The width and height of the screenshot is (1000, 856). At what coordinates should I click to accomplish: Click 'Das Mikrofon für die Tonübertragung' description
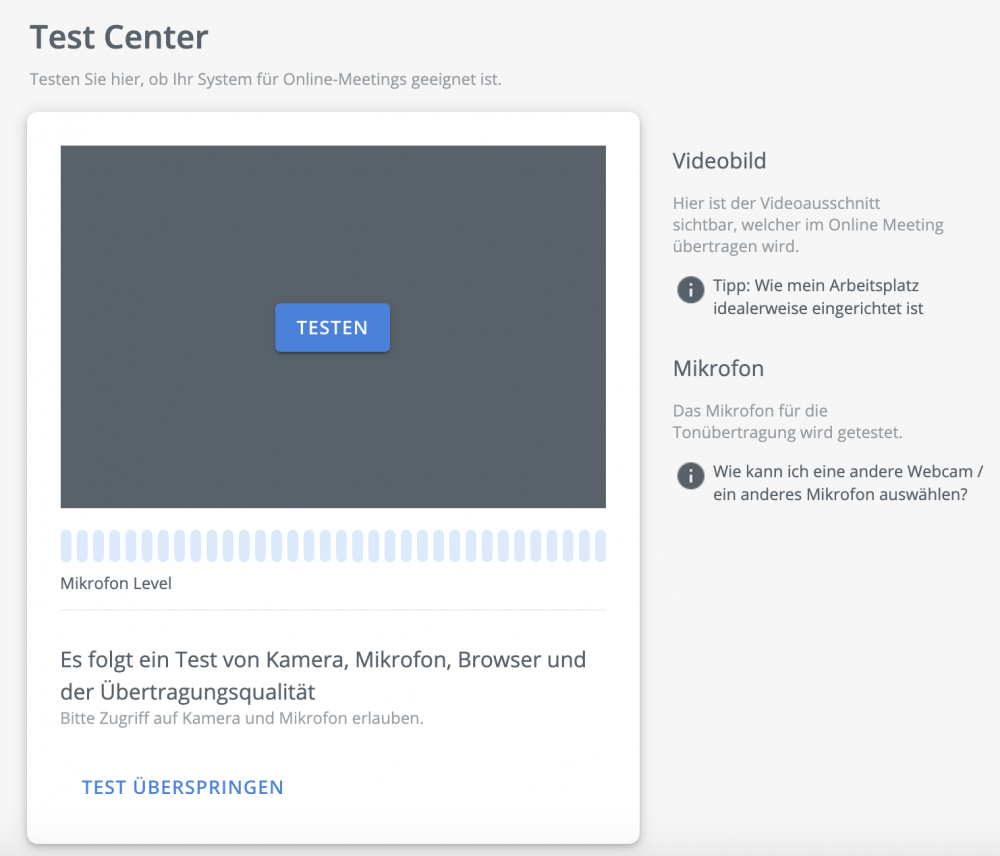point(788,422)
